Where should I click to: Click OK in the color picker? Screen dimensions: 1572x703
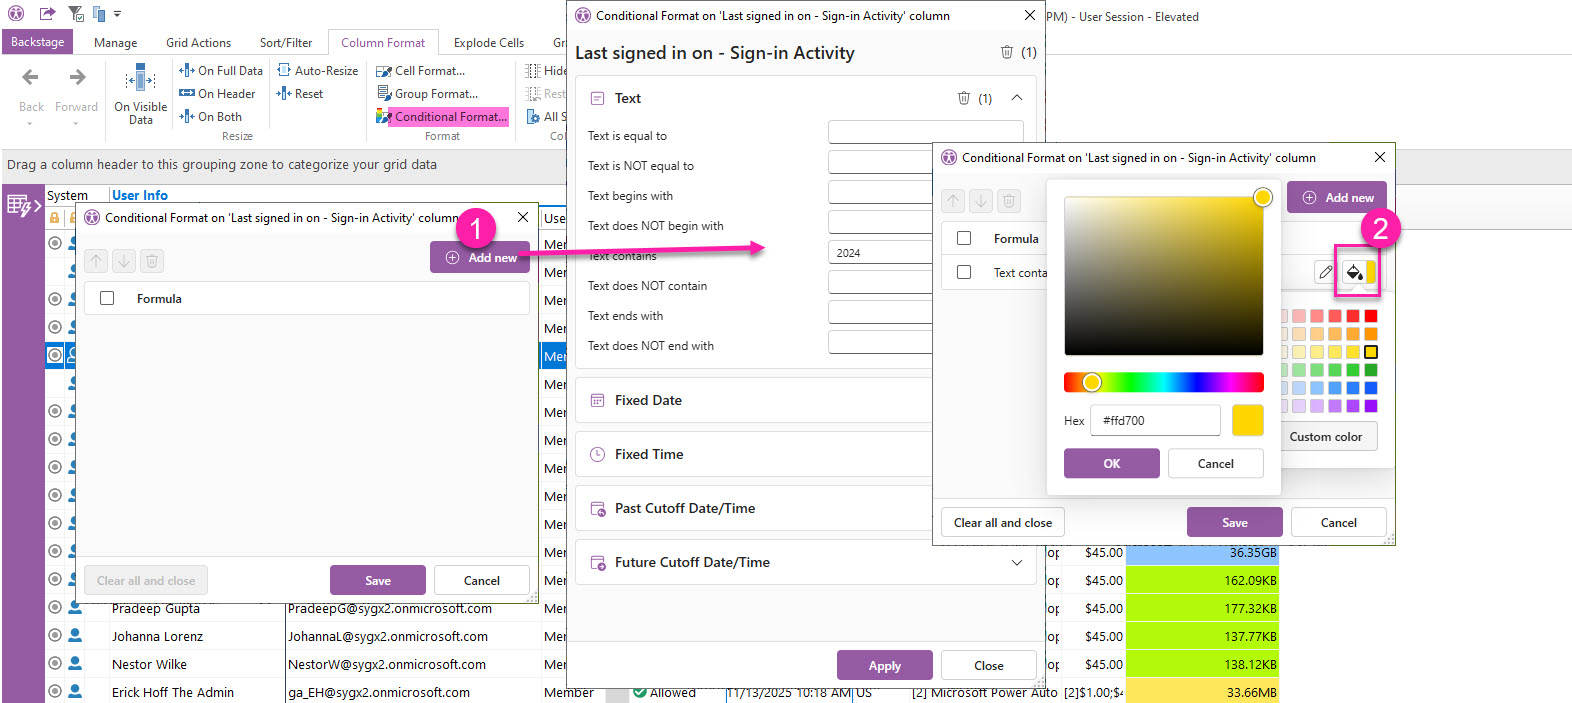click(x=1111, y=464)
